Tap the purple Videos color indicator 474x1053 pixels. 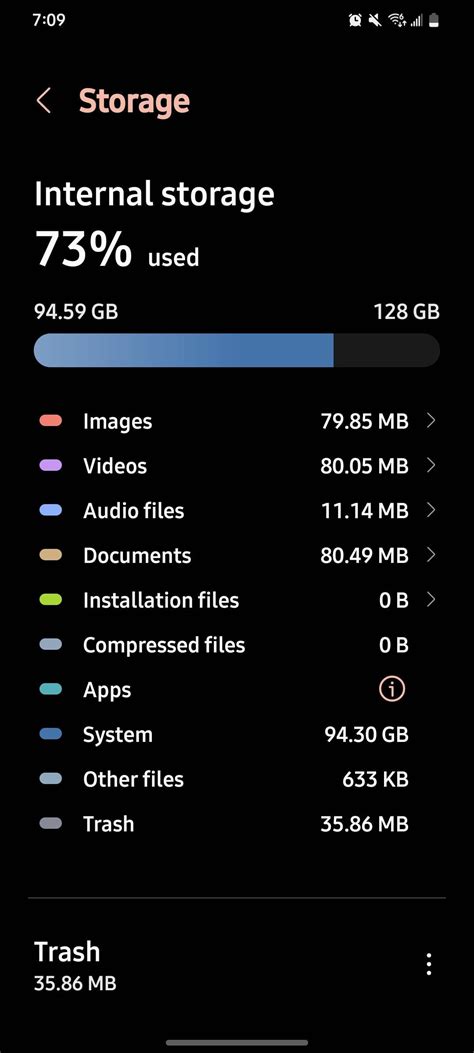click(51, 465)
